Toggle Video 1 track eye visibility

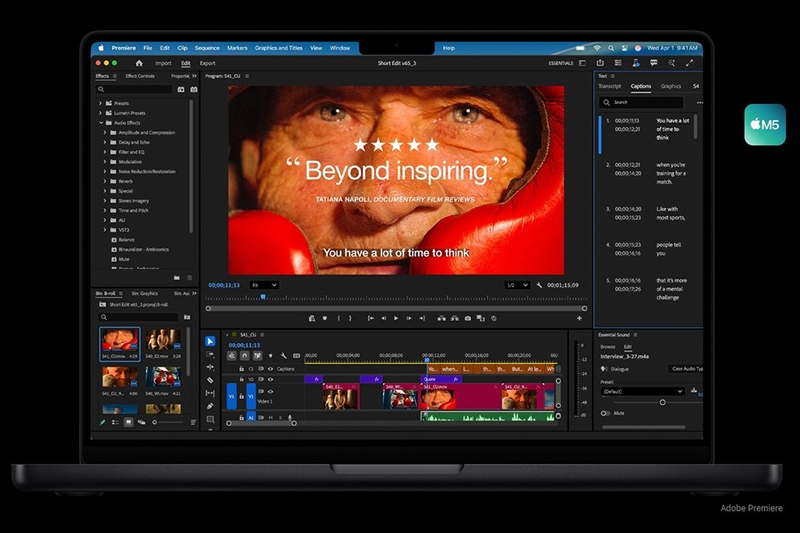(270, 392)
